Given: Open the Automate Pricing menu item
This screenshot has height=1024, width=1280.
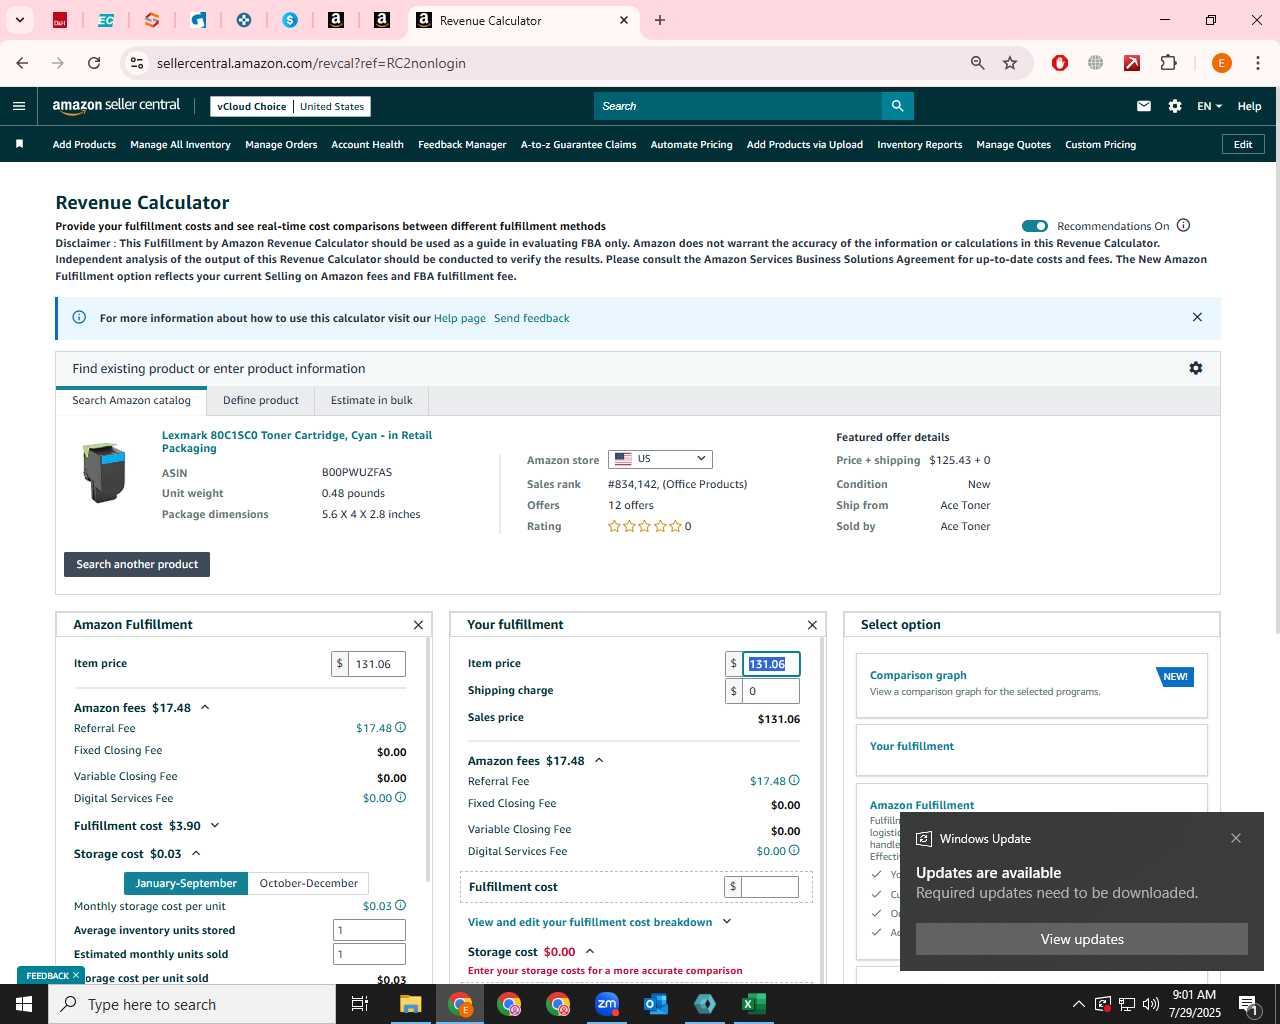Looking at the screenshot, I should point(691,144).
